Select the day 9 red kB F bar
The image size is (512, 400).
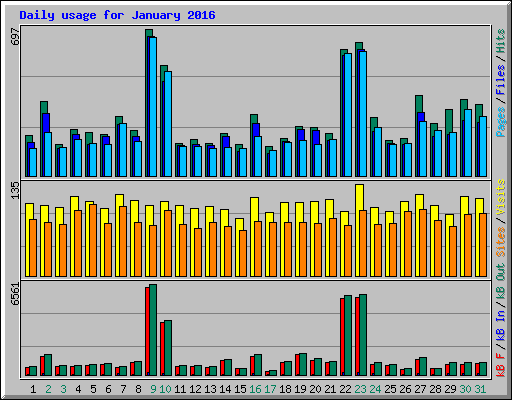point(147,332)
